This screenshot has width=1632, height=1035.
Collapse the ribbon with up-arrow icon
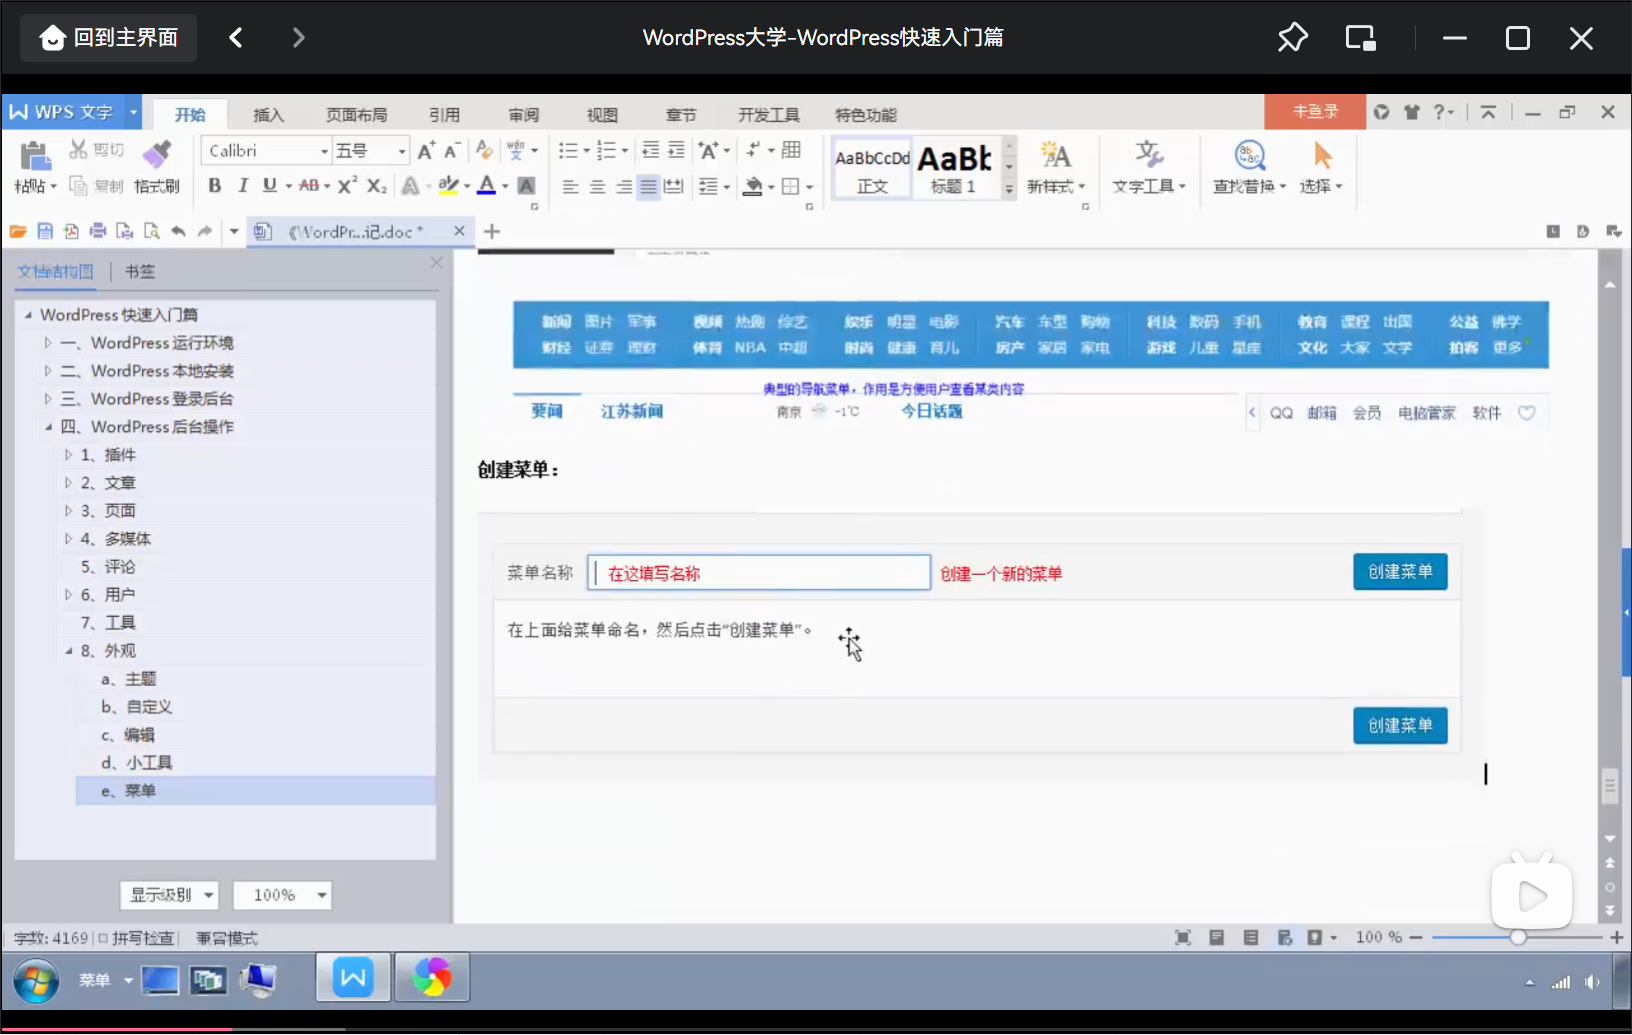(x=1488, y=112)
